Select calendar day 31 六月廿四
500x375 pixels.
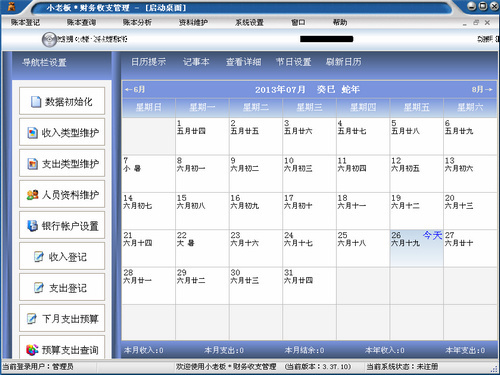click(x=309, y=285)
